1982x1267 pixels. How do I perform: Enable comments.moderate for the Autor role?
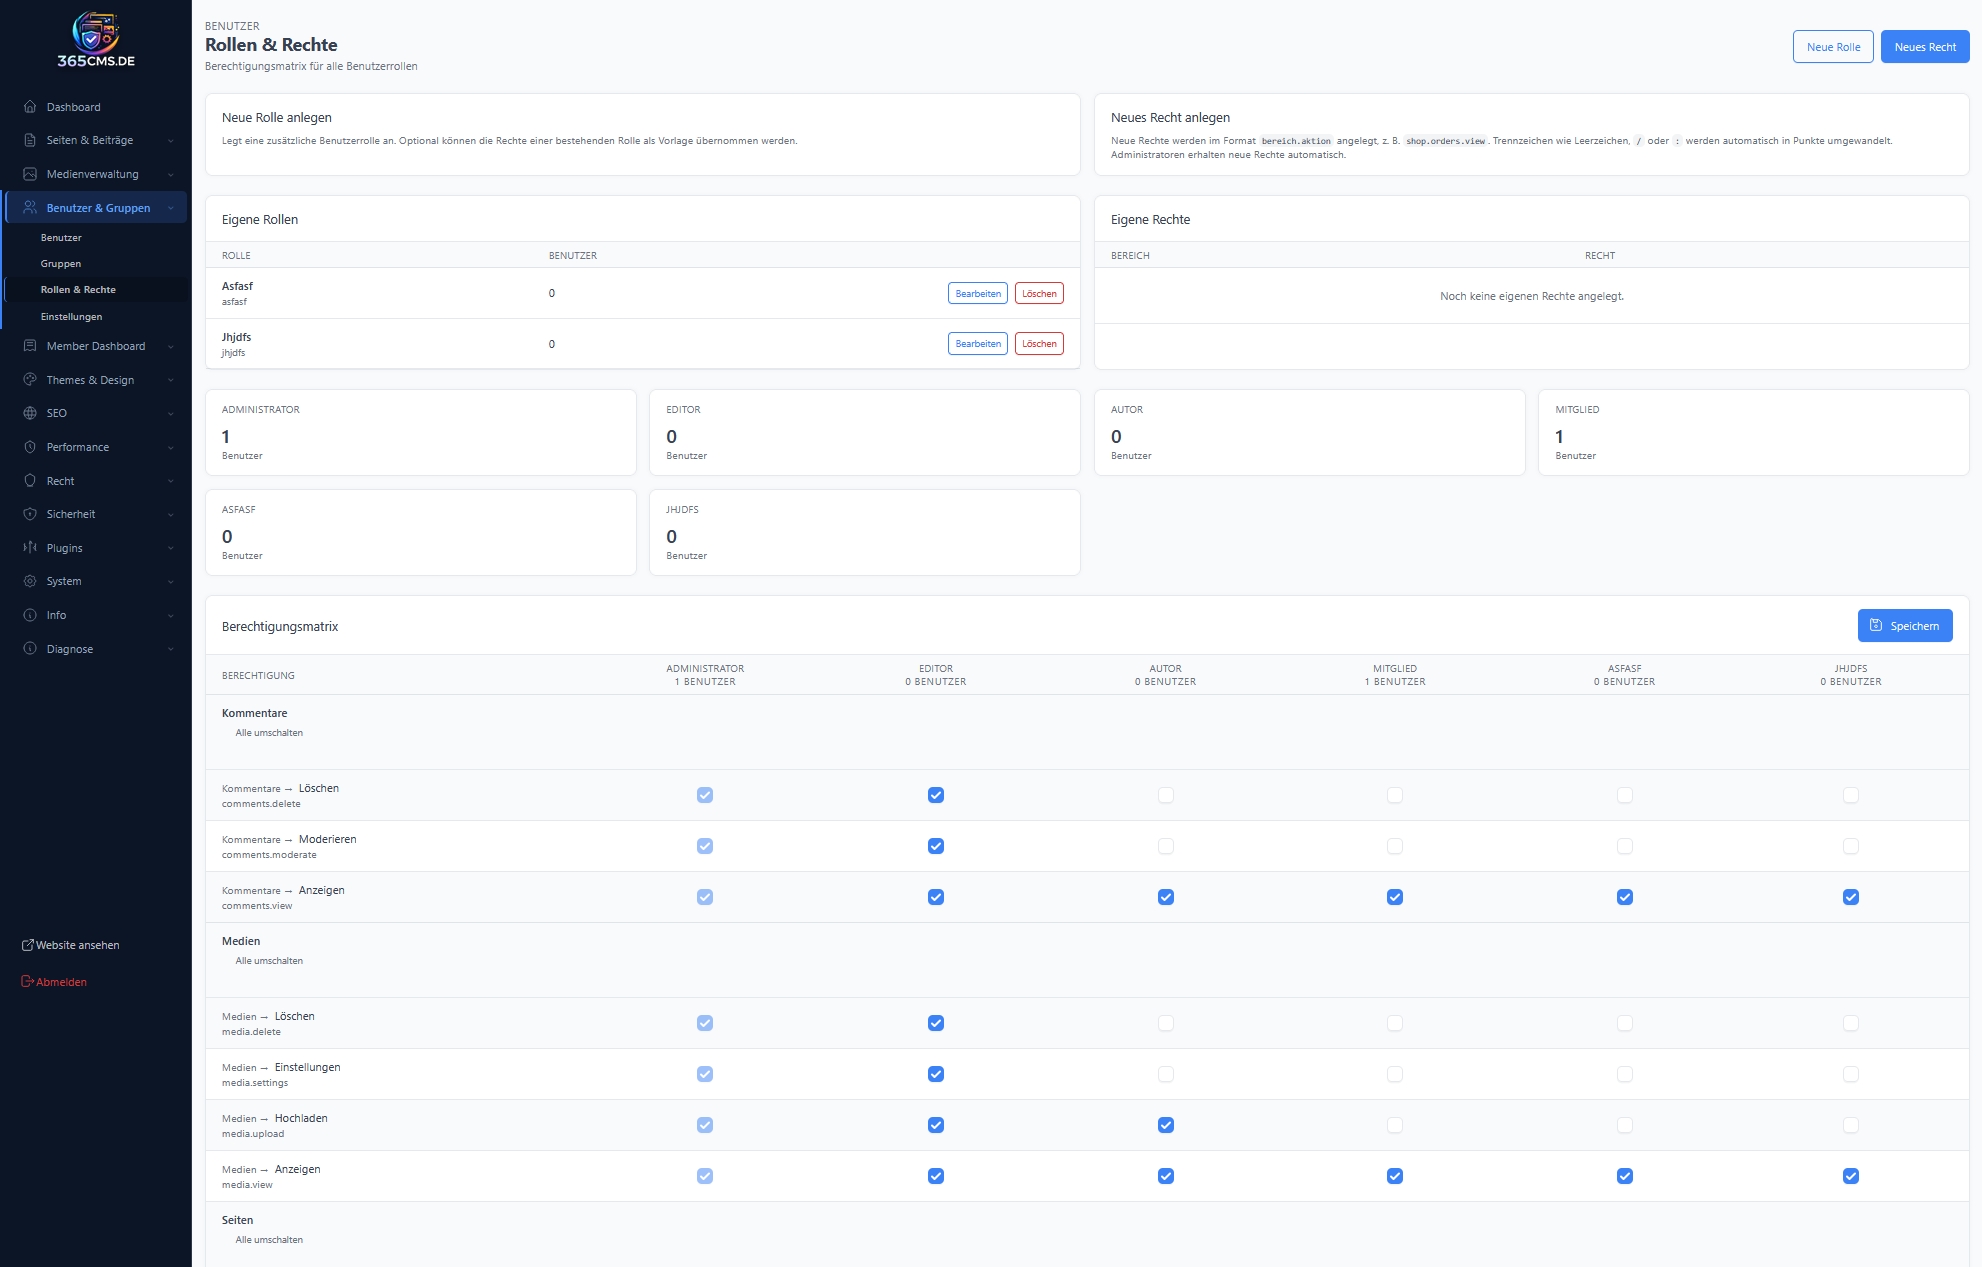(1166, 846)
